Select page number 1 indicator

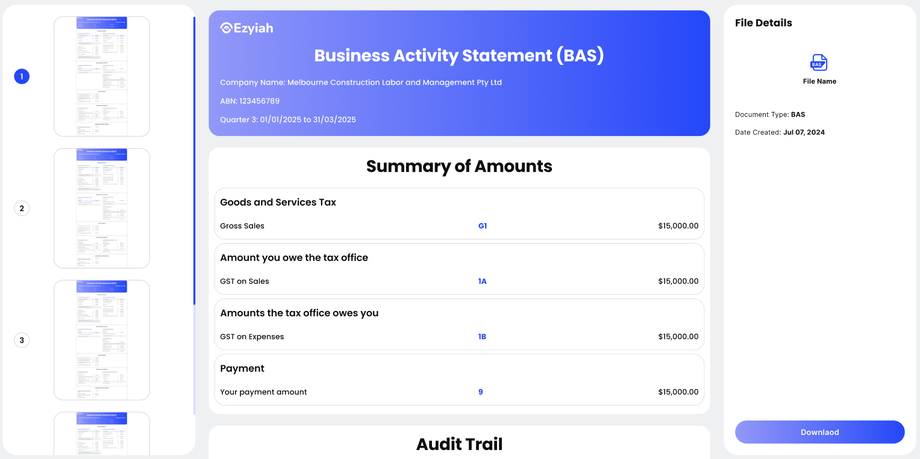point(22,76)
